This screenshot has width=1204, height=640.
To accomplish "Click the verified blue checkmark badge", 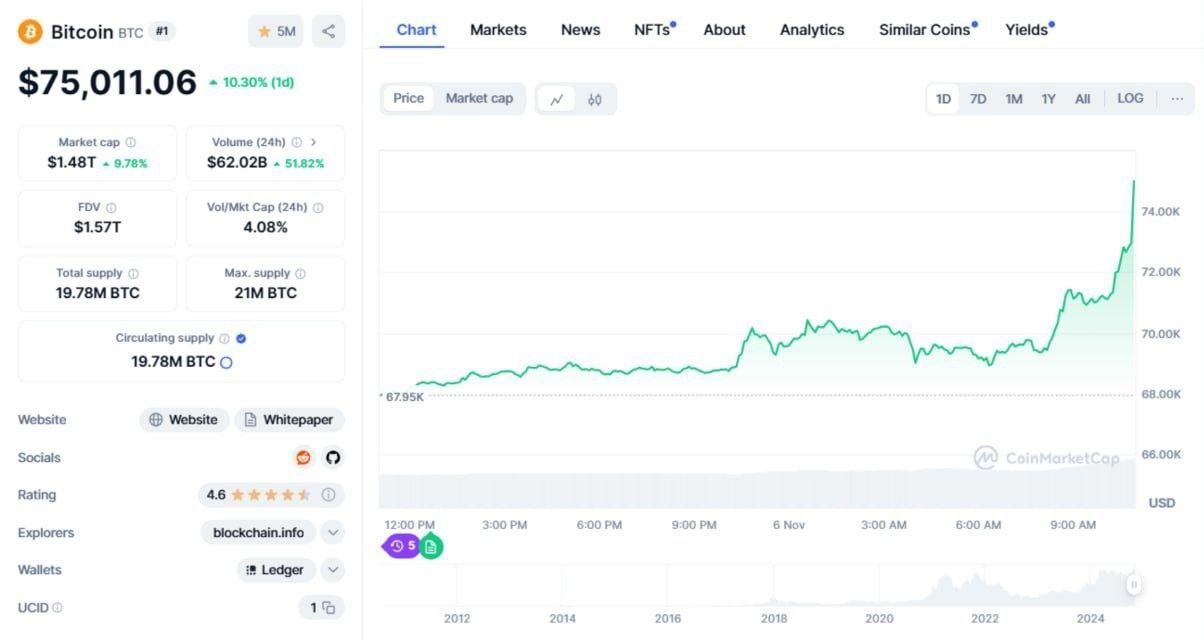I will [241, 338].
